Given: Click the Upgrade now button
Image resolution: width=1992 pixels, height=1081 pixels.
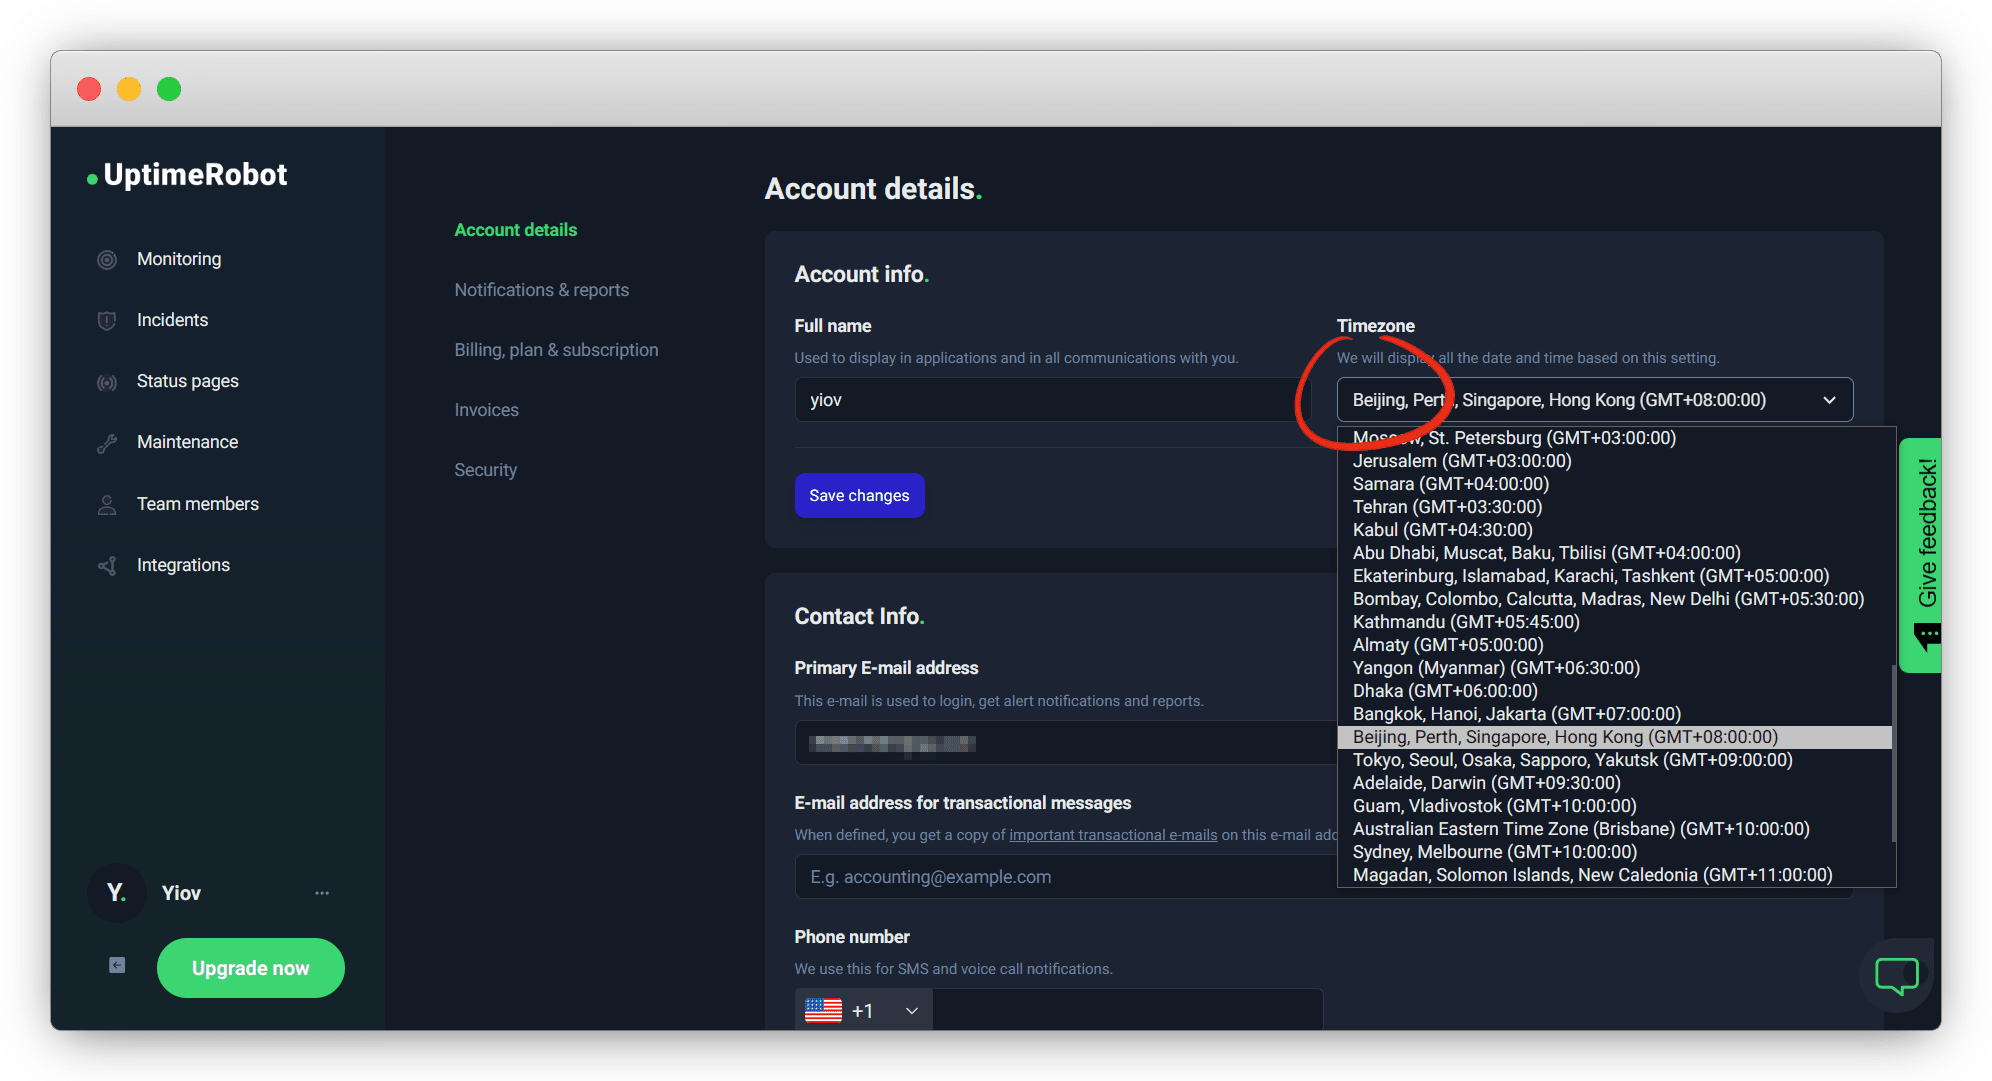Looking at the screenshot, I should tap(250, 968).
